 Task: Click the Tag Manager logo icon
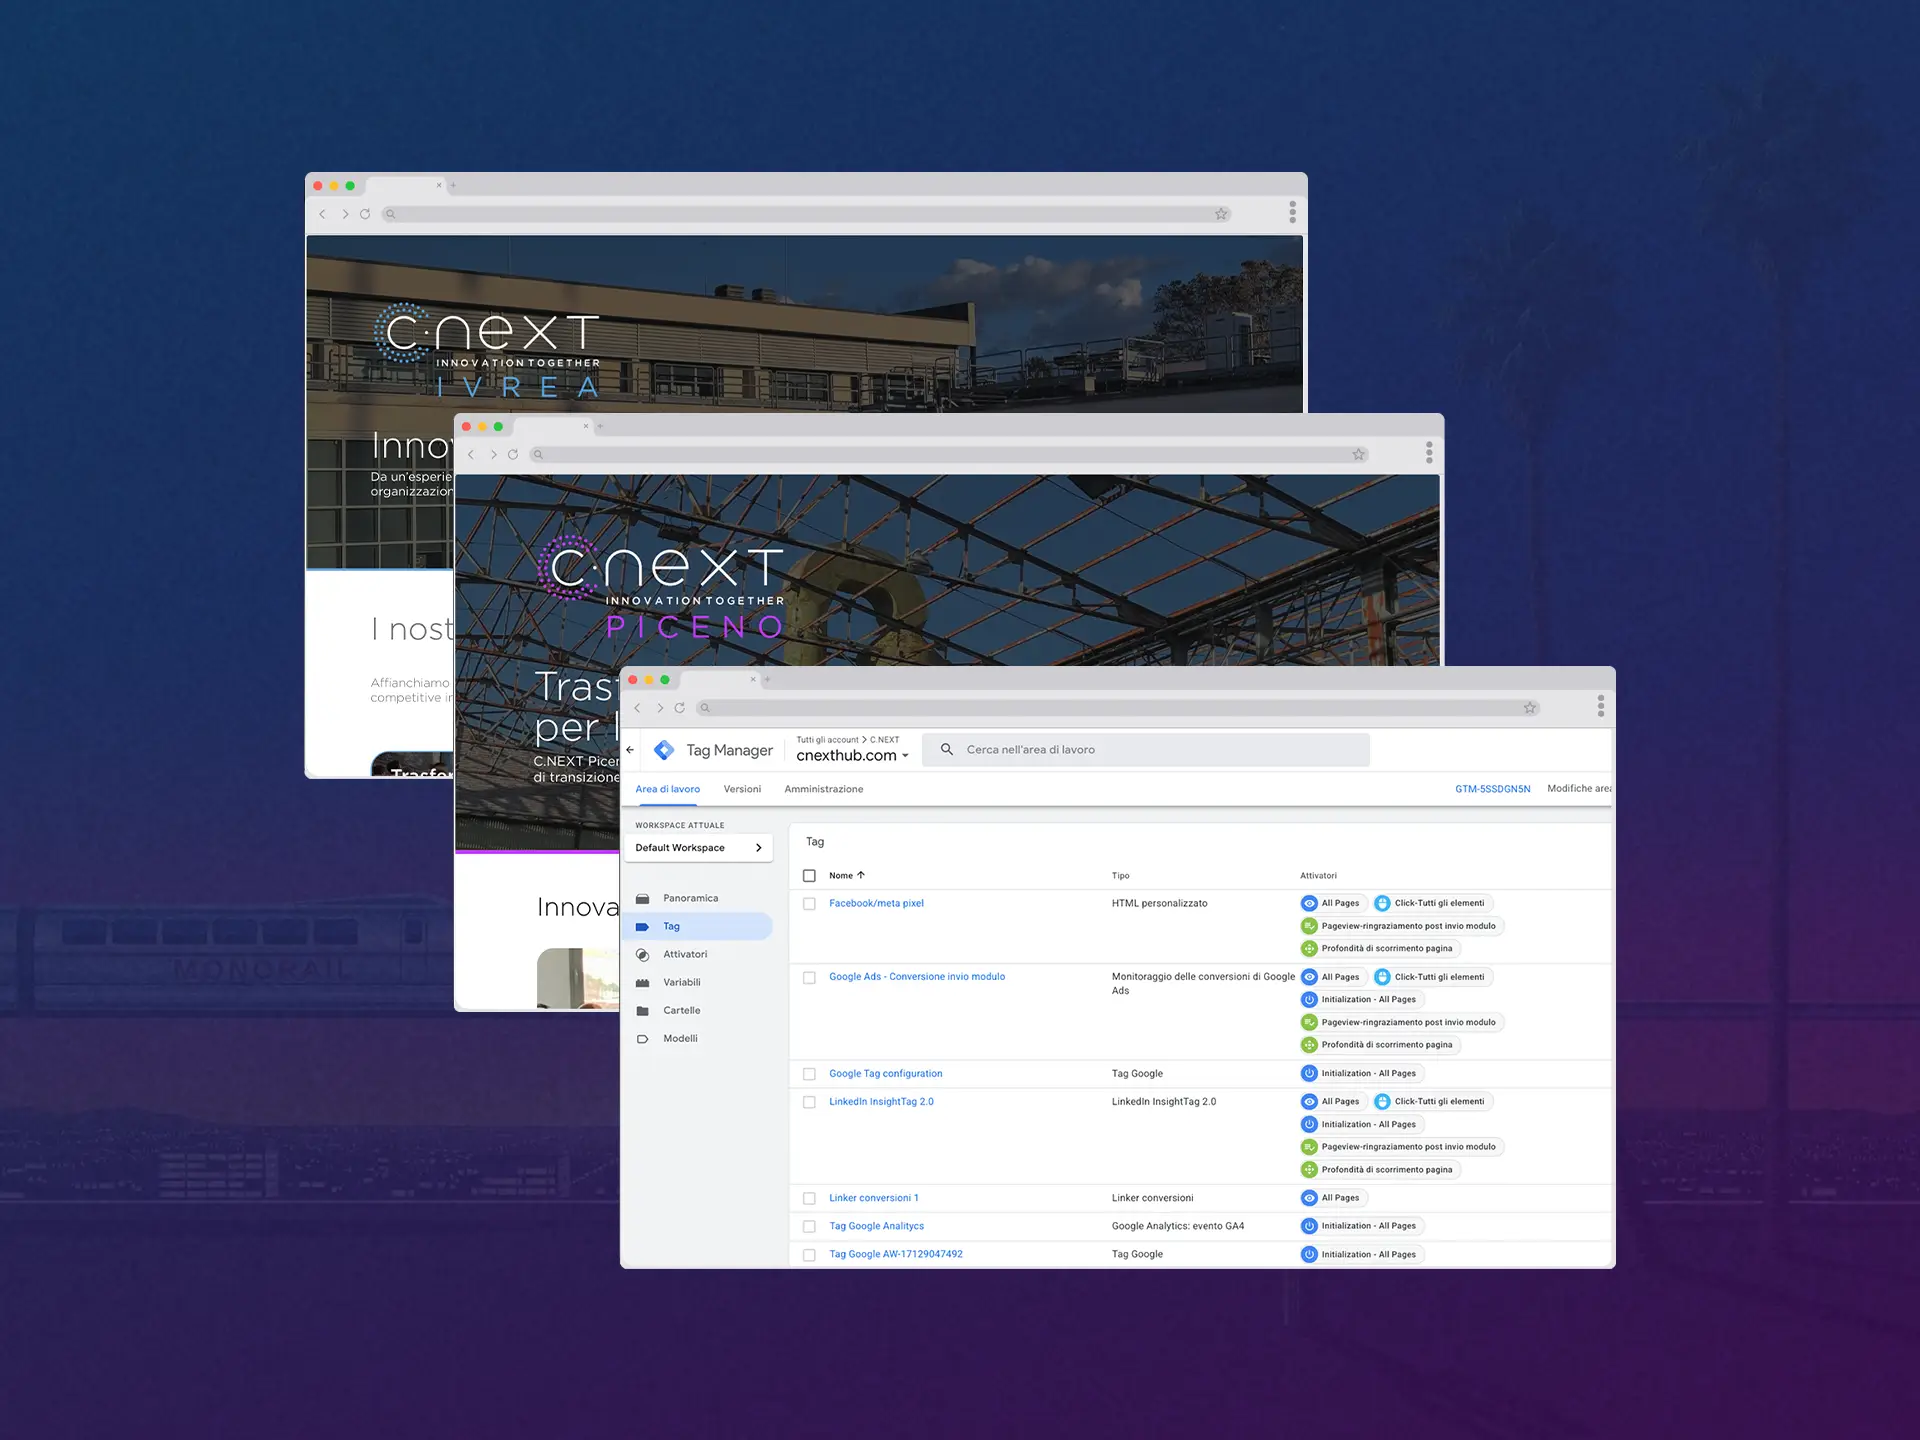click(664, 750)
